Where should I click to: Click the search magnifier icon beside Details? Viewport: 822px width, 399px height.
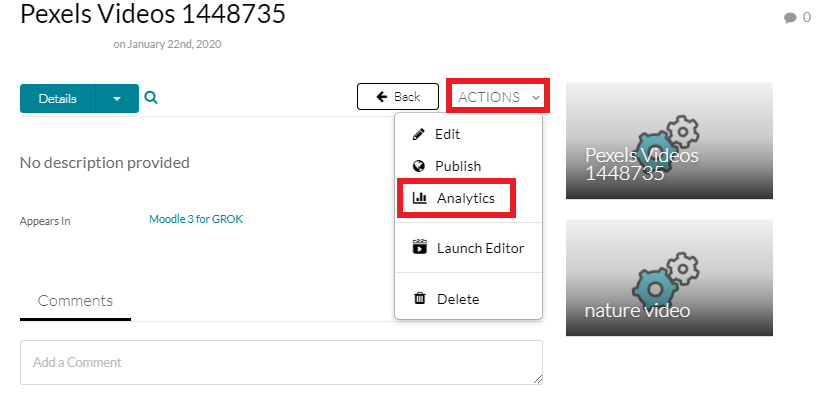click(x=151, y=98)
